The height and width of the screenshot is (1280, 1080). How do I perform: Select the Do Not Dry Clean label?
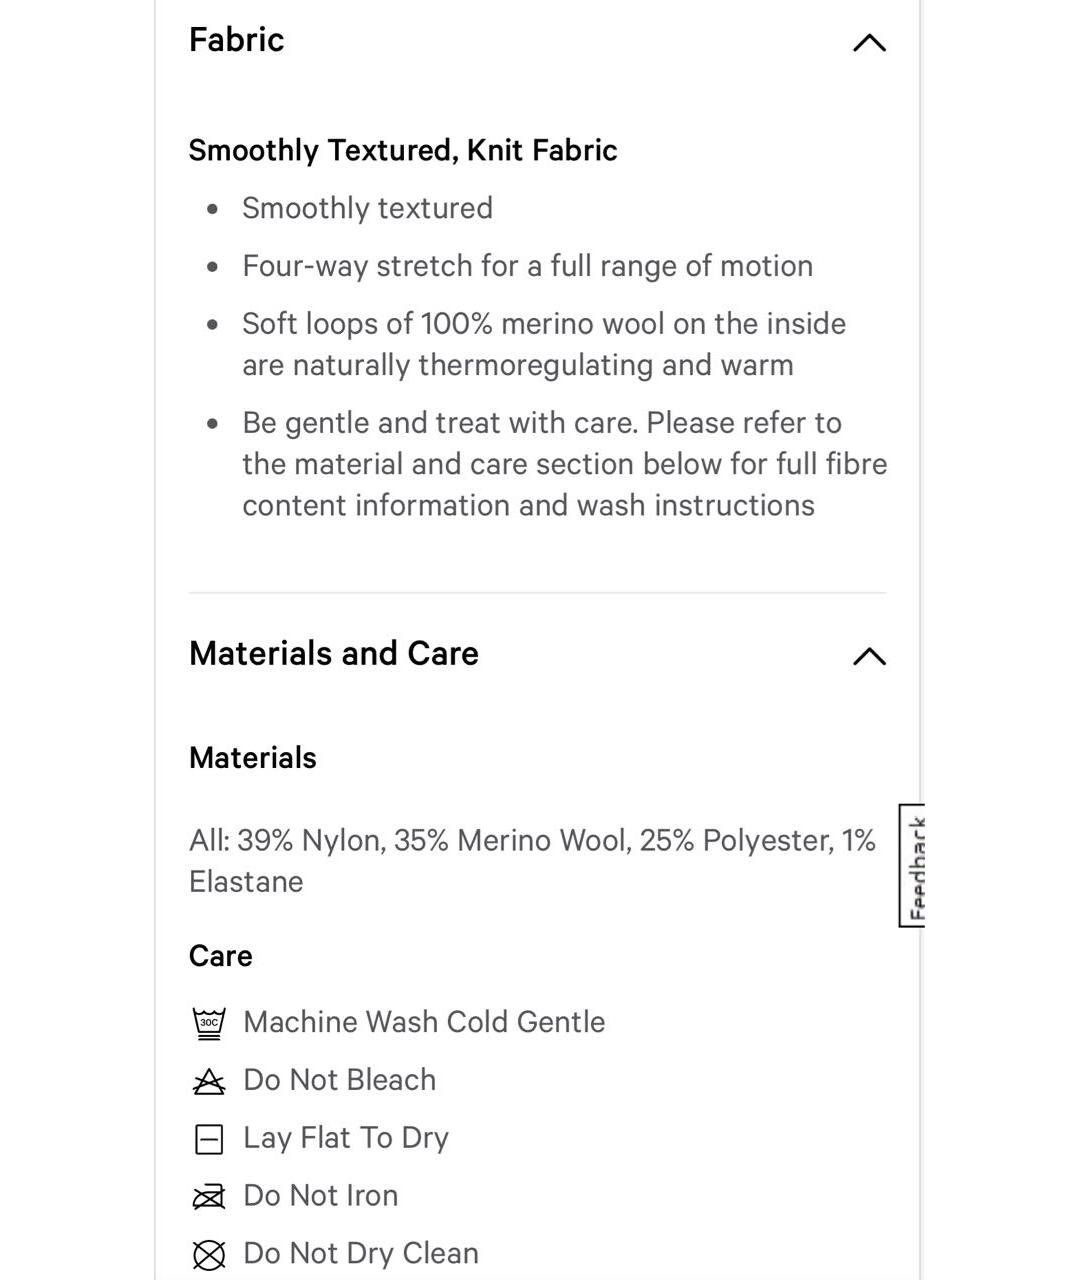(x=361, y=1253)
